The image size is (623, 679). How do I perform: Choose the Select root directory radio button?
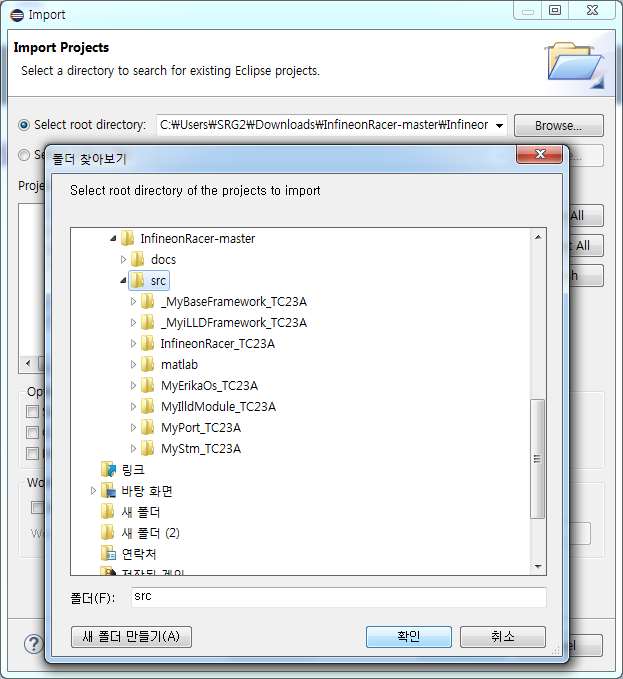[x=24, y=125]
